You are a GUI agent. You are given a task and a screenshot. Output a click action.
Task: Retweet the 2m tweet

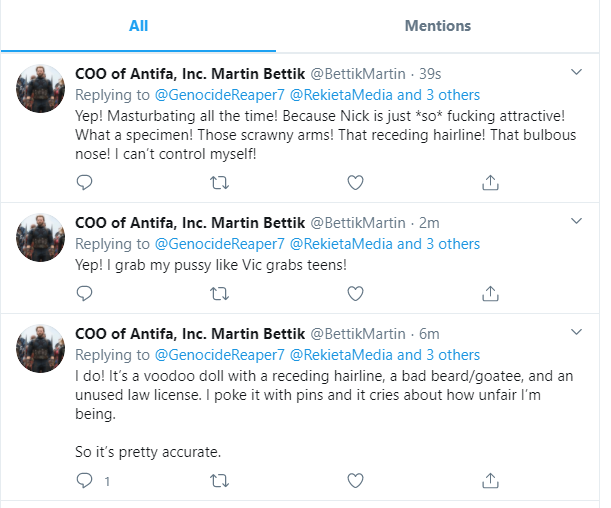pyautogui.click(x=219, y=293)
